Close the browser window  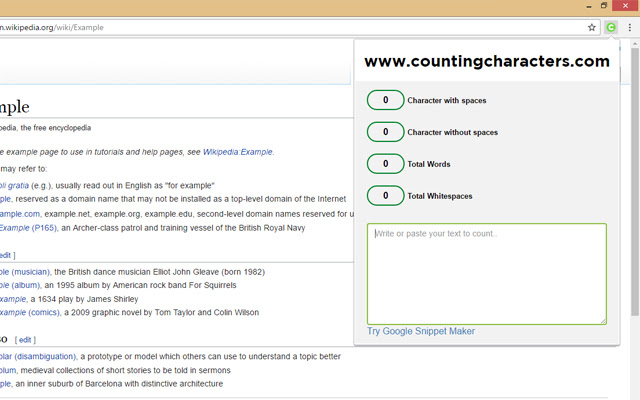coord(625,5)
